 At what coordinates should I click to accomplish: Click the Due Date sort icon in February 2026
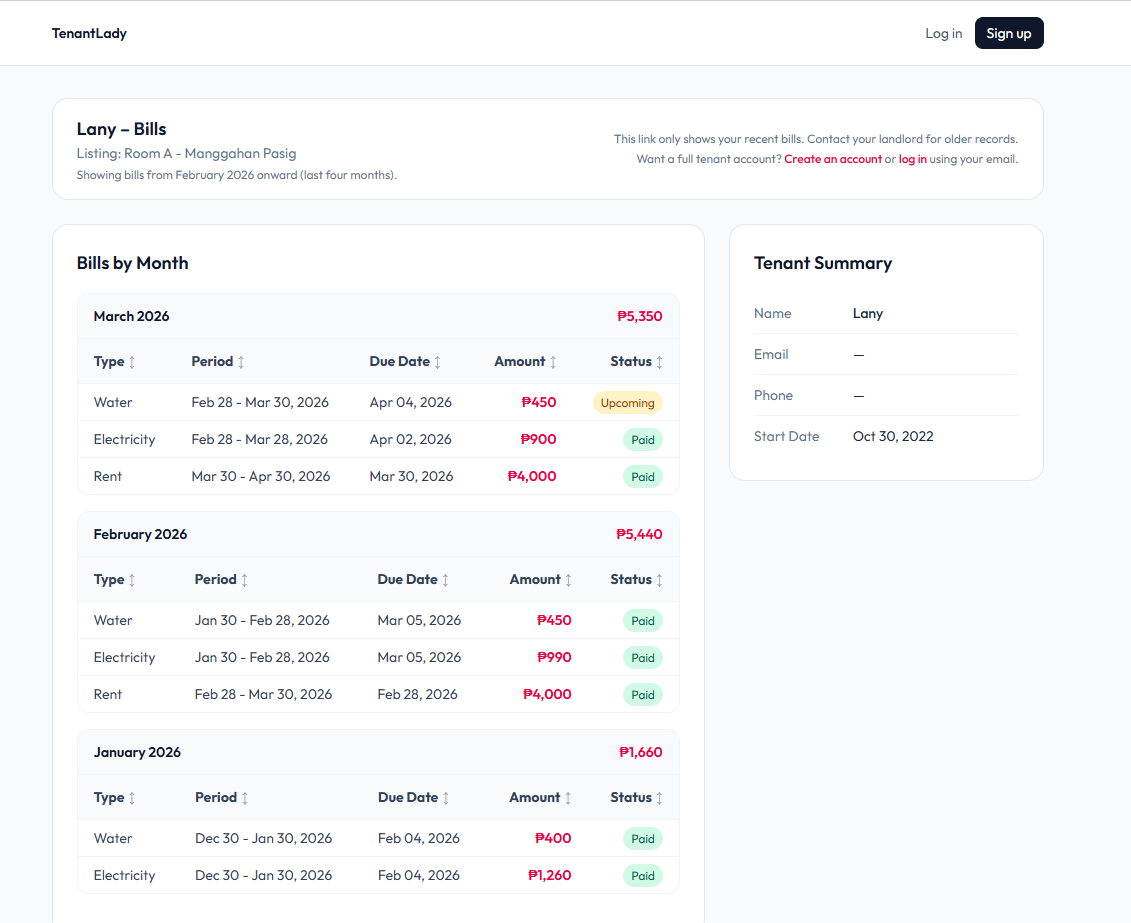[445, 580]
